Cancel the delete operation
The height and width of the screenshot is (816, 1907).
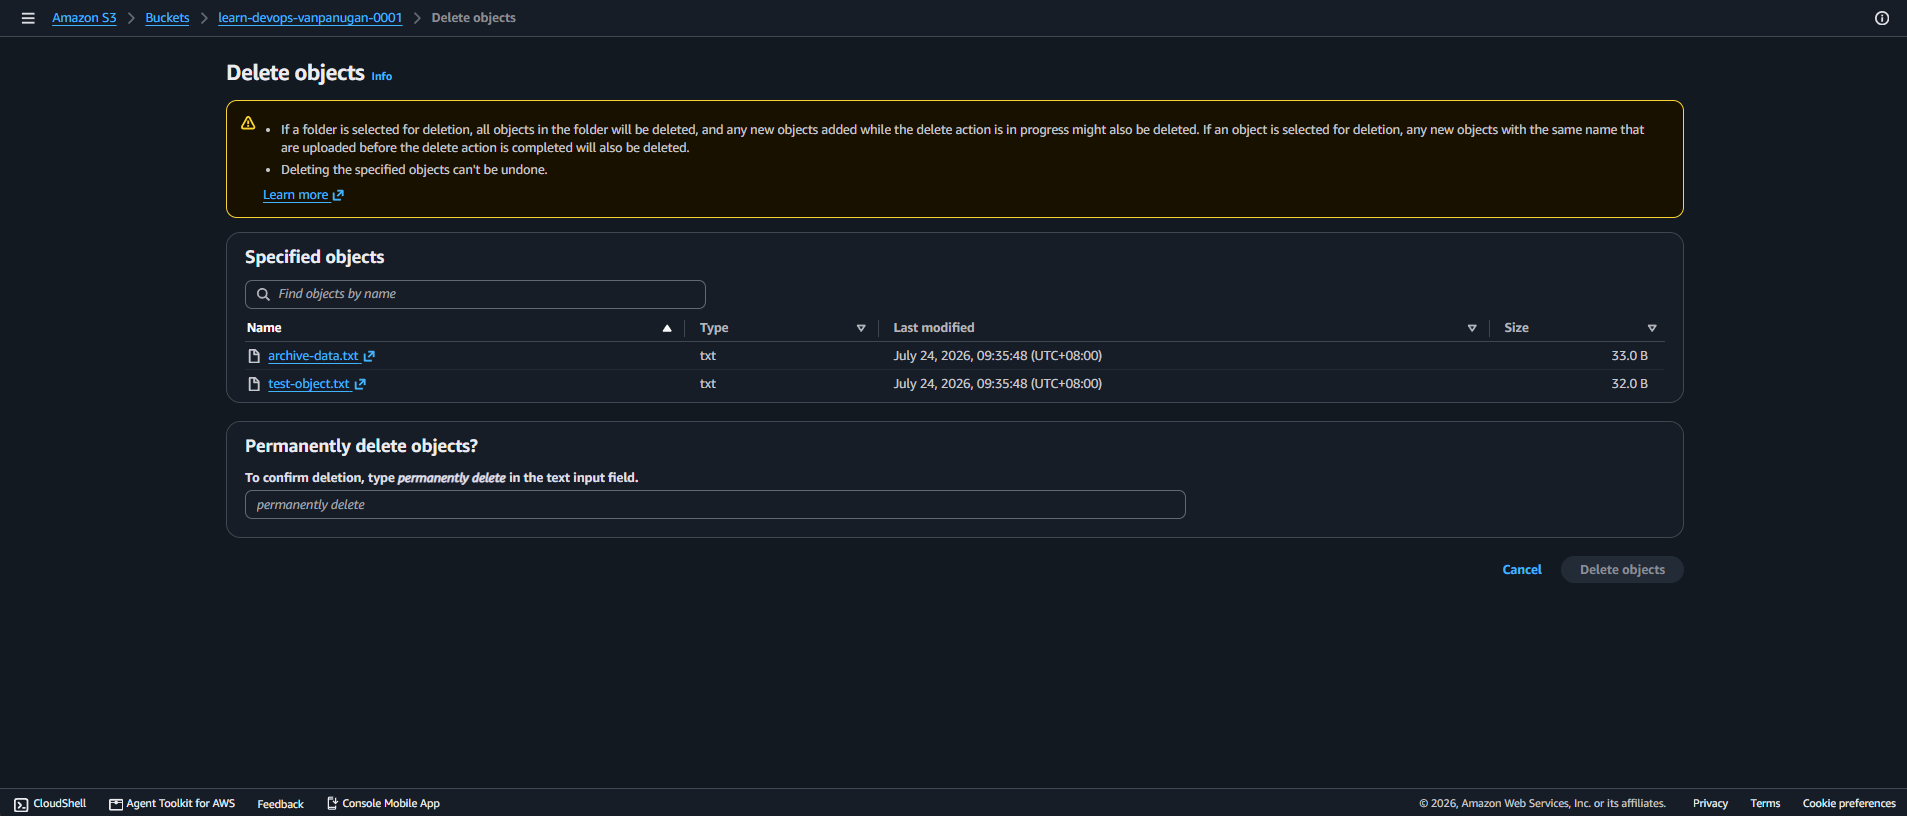point(1522,570)
